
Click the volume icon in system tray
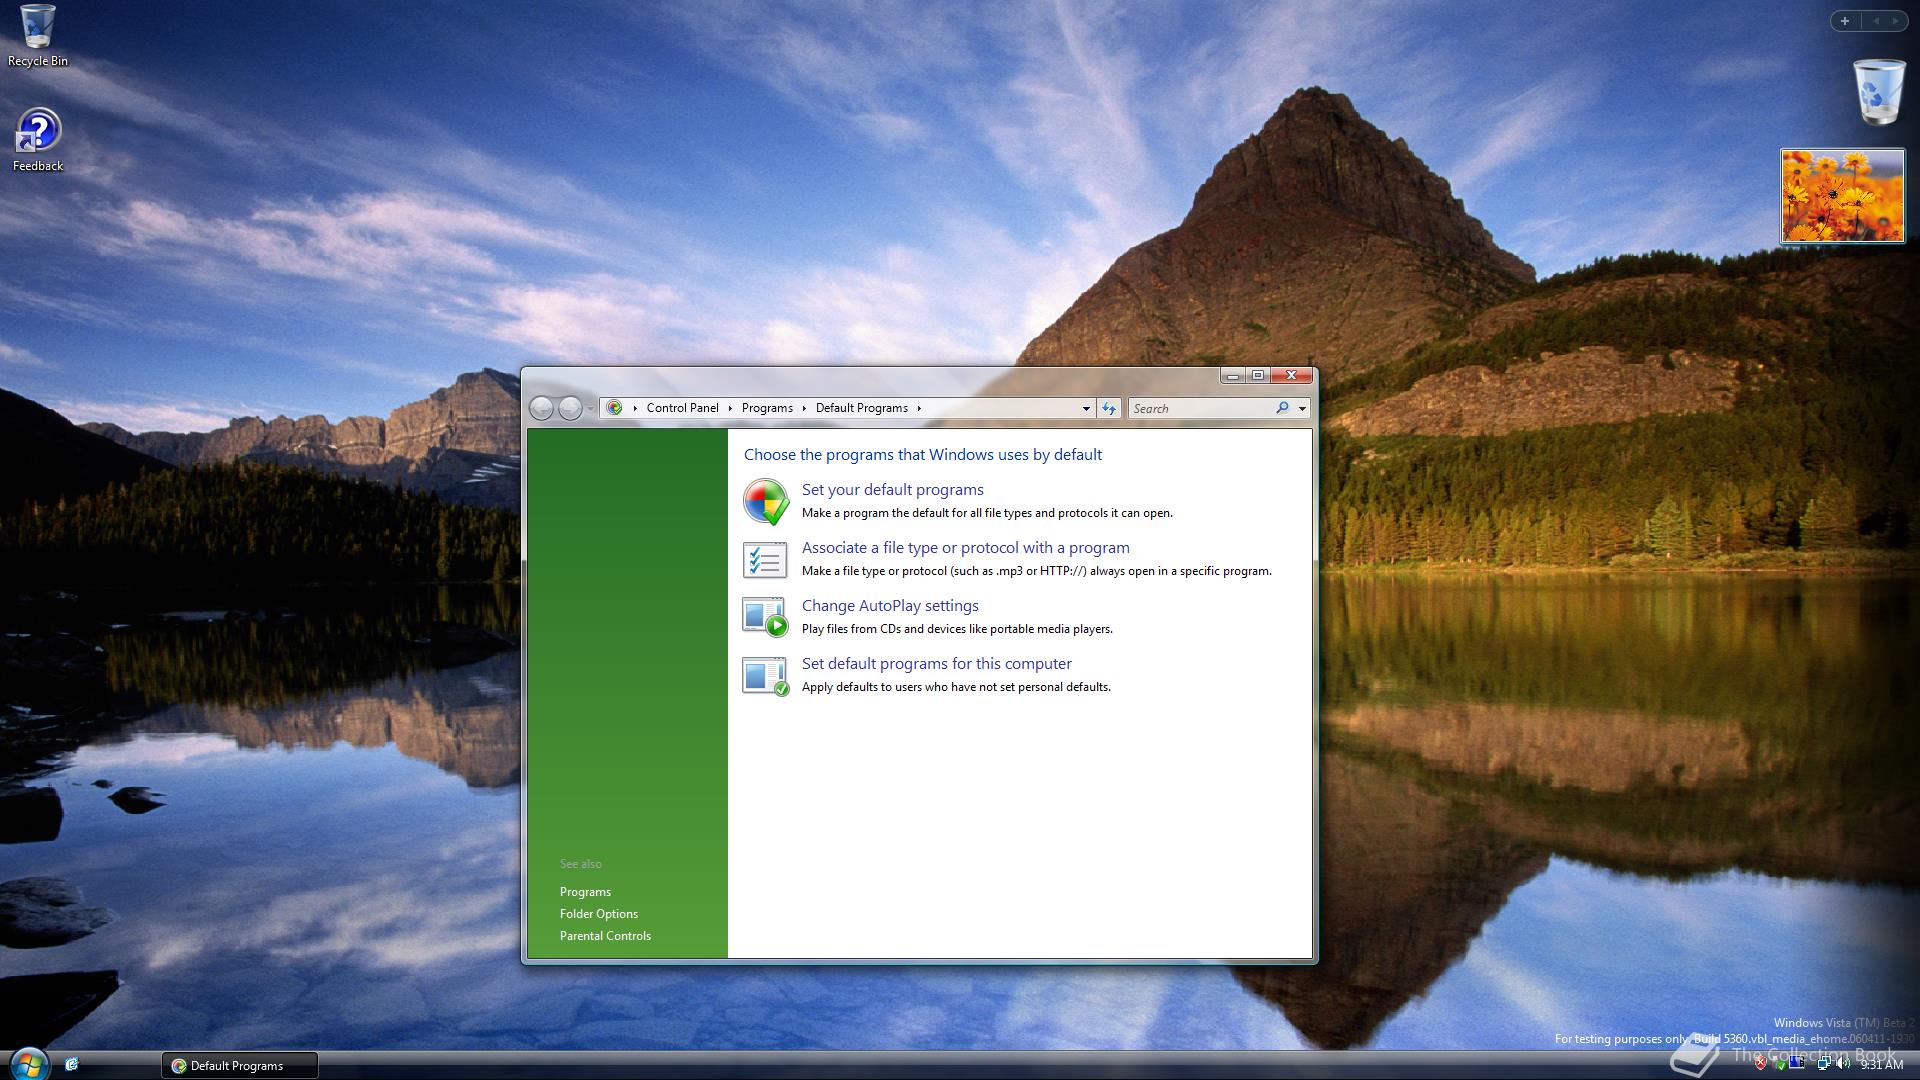click(1842, 1064)
